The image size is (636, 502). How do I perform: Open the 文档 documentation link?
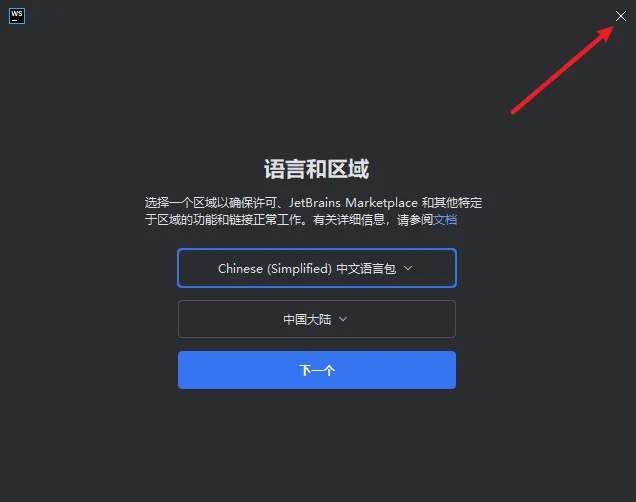point(445,220)
